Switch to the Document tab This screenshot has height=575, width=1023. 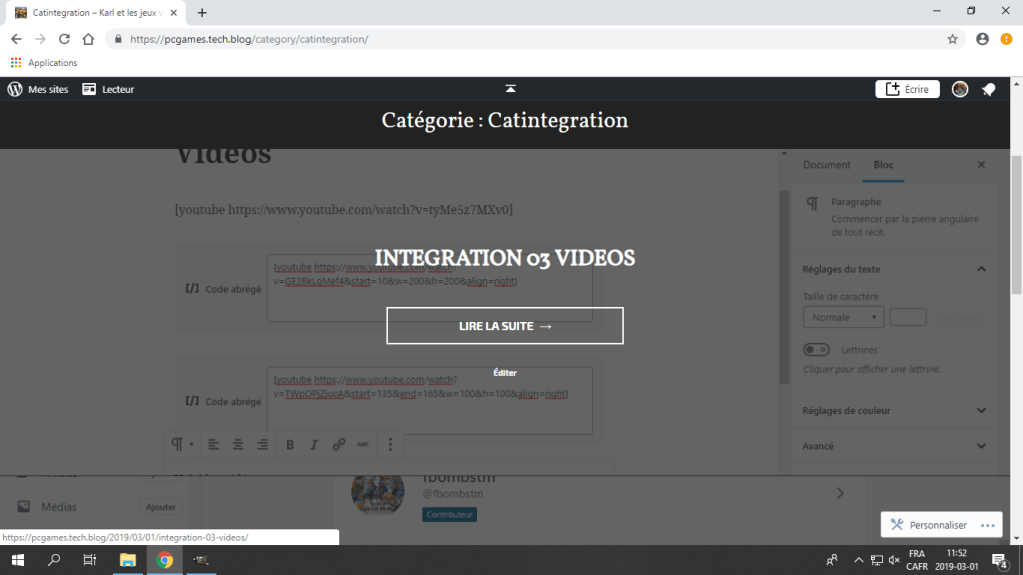(x=827, y=165)
